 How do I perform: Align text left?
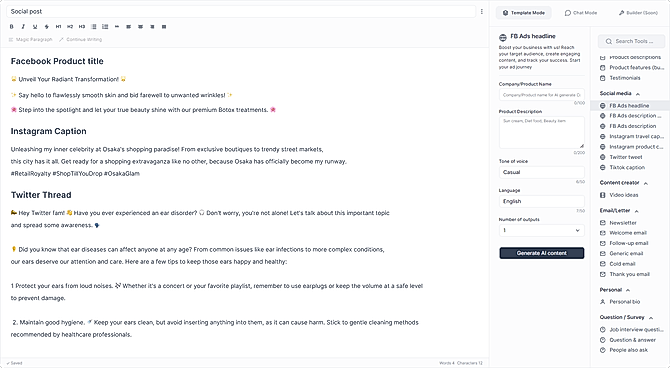[x=129, y=26]
